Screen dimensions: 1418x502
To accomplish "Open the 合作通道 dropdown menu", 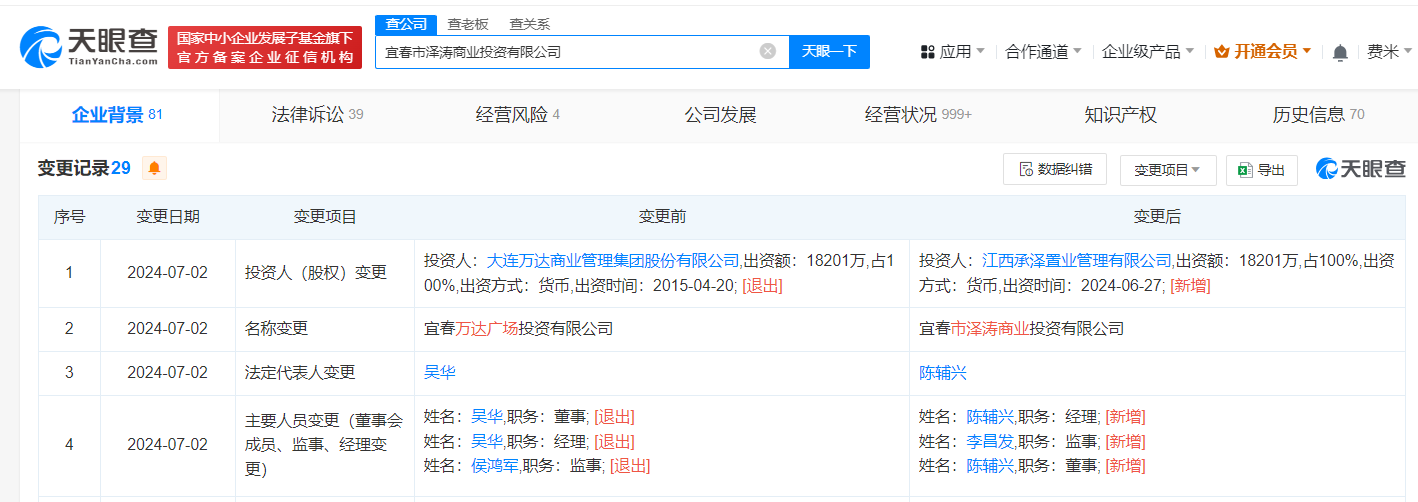I will 1043,52.
